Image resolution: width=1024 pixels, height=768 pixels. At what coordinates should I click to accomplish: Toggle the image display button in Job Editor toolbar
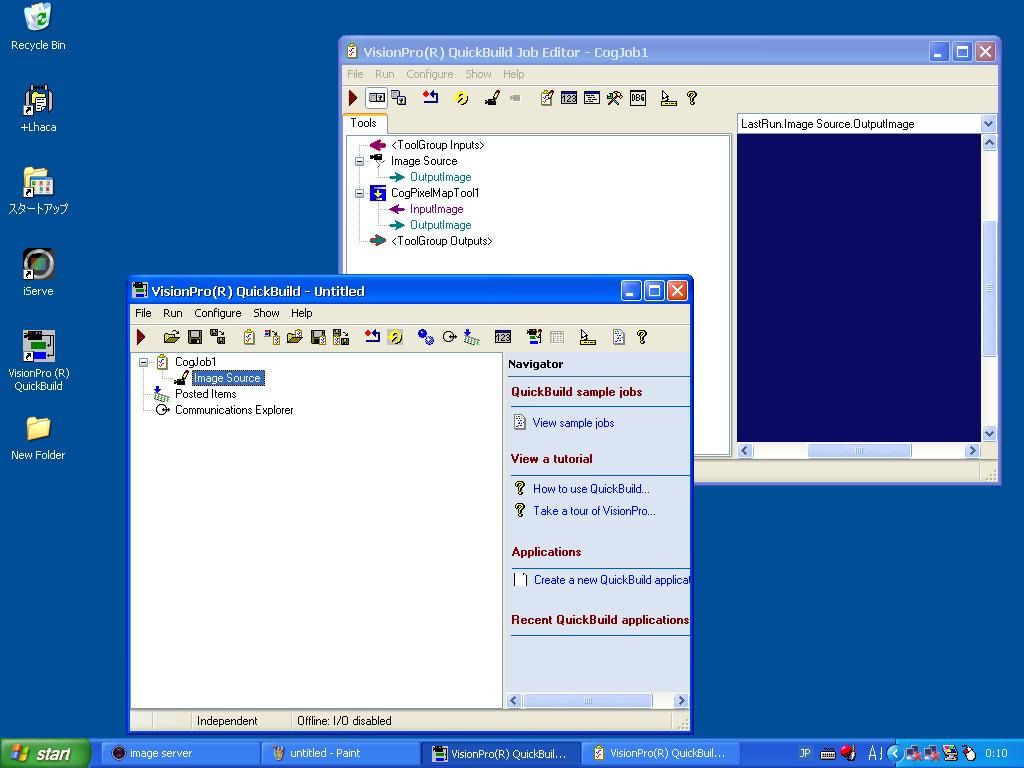[x=375, y=97]
